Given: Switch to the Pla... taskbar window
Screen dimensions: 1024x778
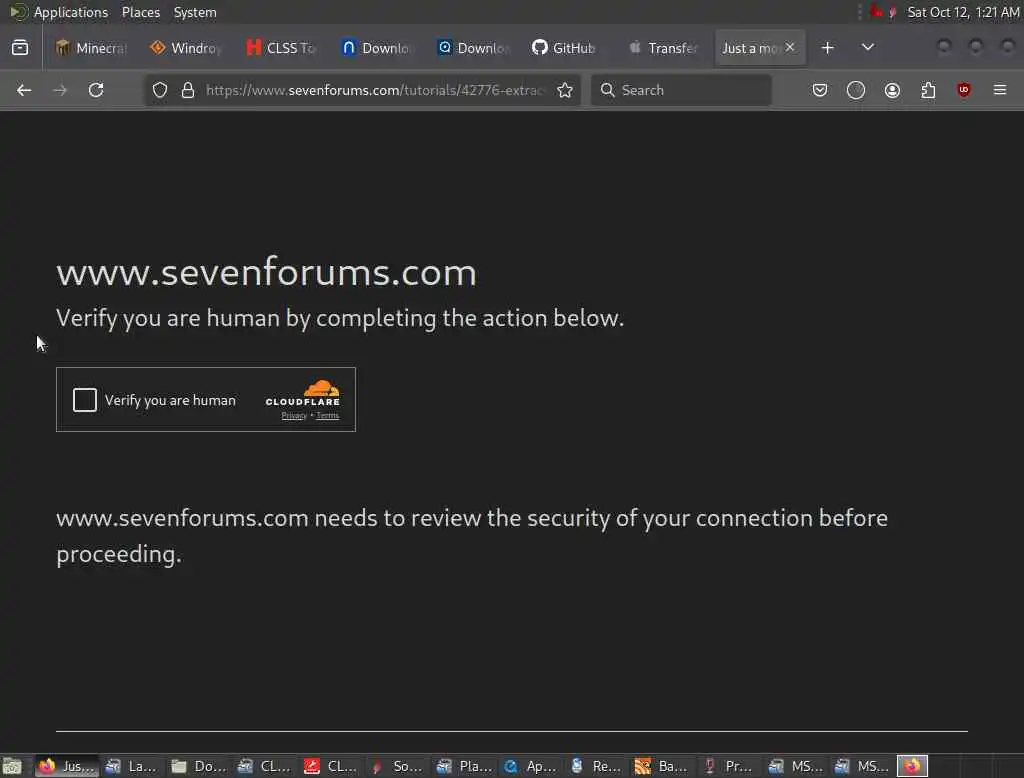Looking at the screenshot, I should (464, 766).
